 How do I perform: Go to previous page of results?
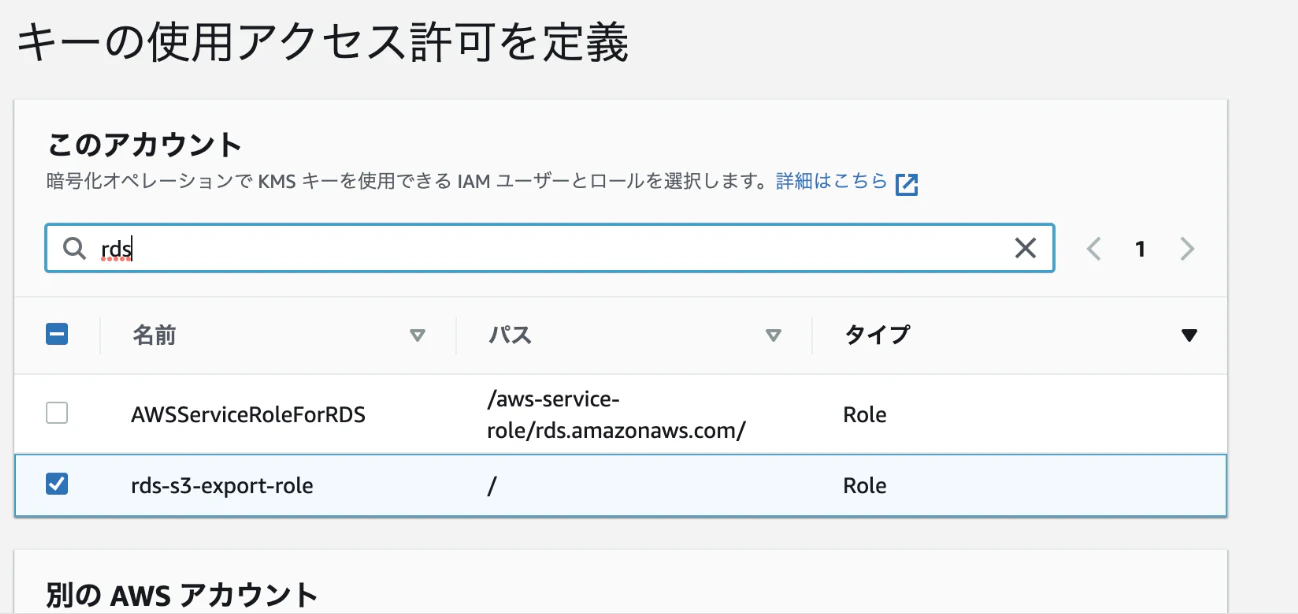pos(1094,249)
